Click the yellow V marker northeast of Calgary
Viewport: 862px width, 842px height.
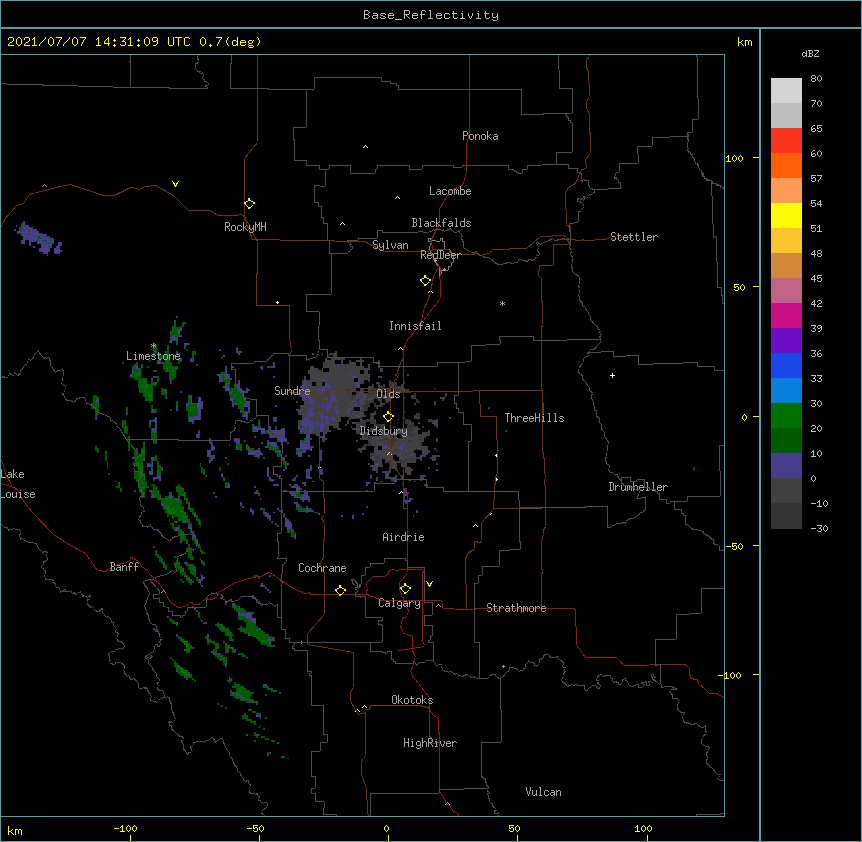(429, 584)
